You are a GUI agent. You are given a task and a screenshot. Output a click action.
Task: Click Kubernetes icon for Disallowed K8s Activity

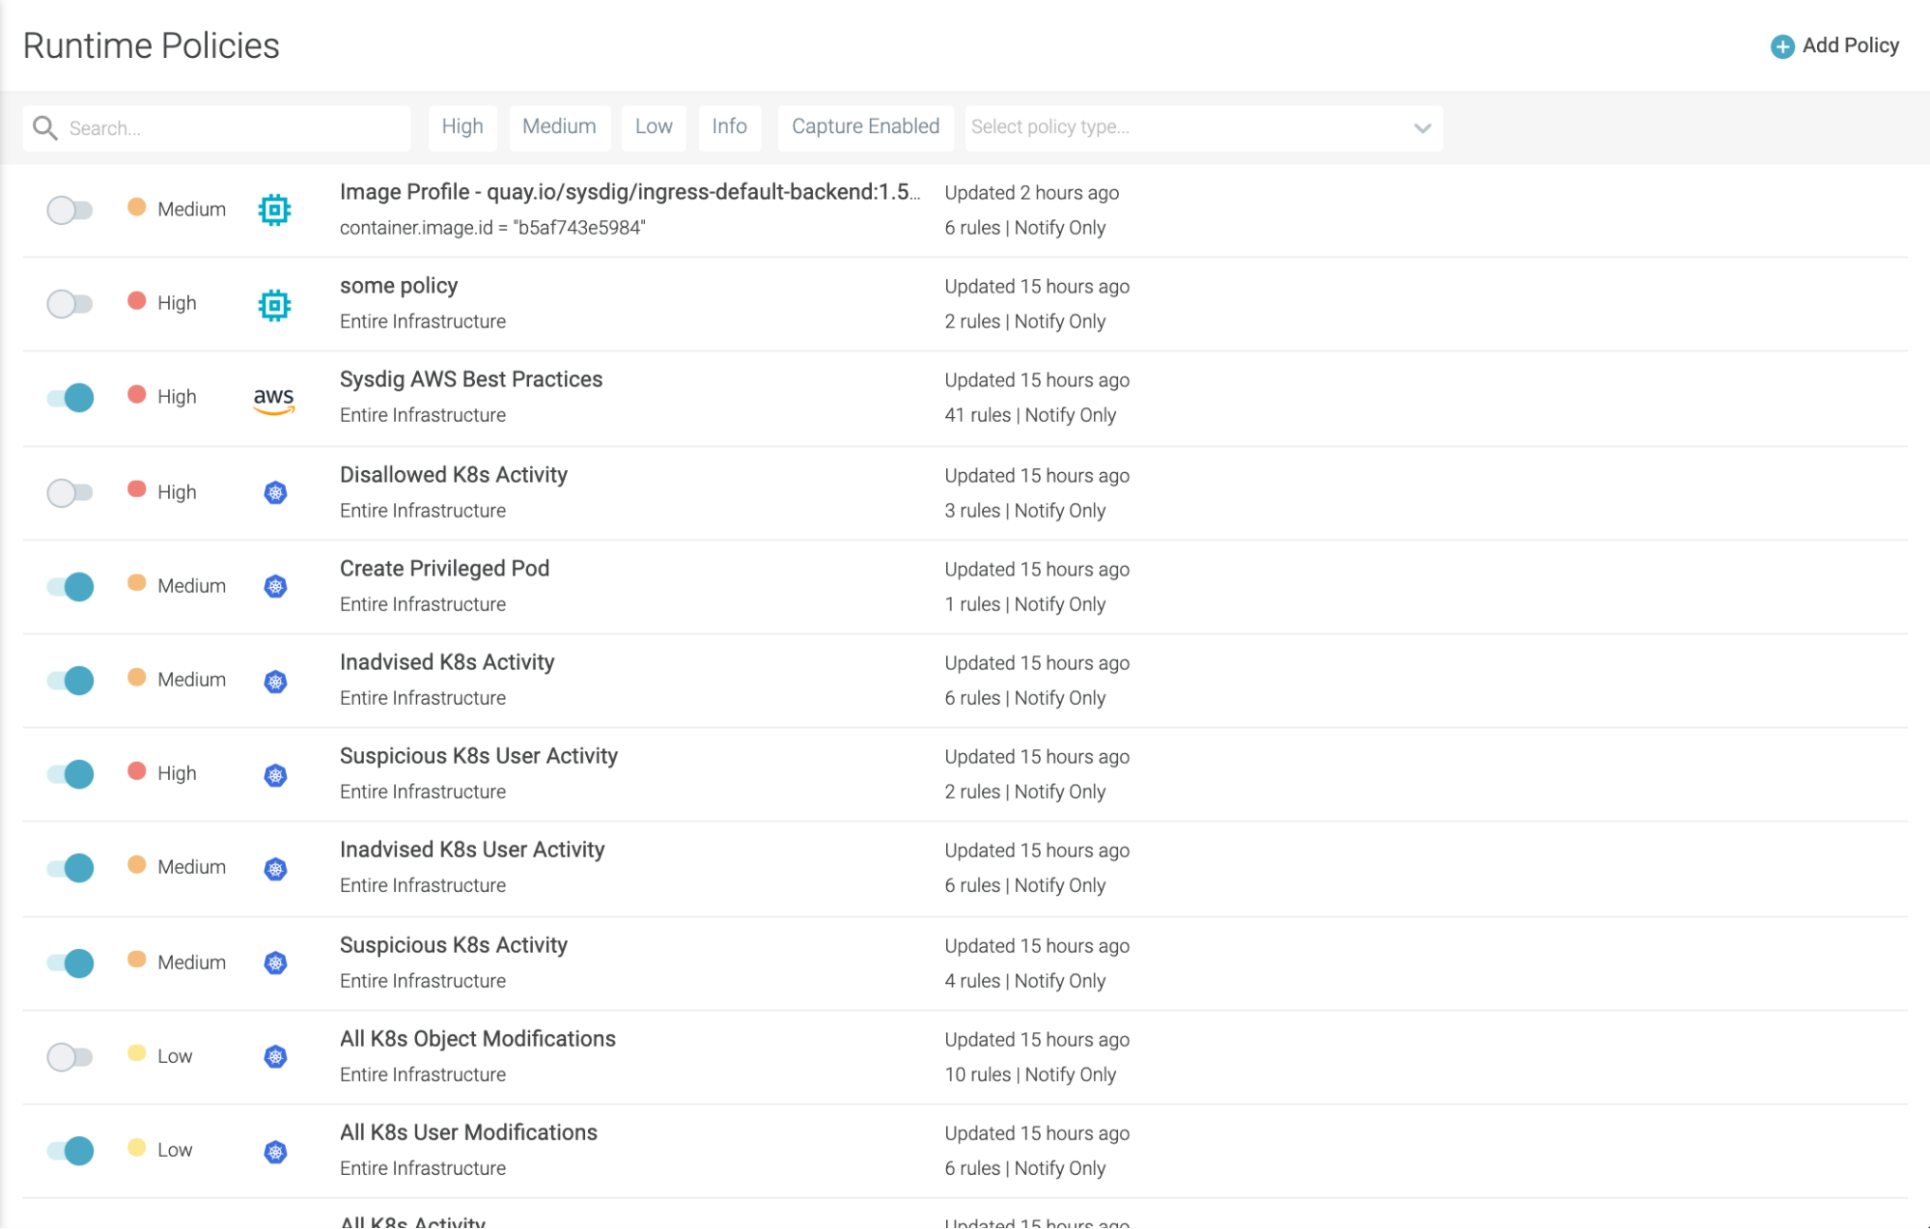[x=275, y=493]
